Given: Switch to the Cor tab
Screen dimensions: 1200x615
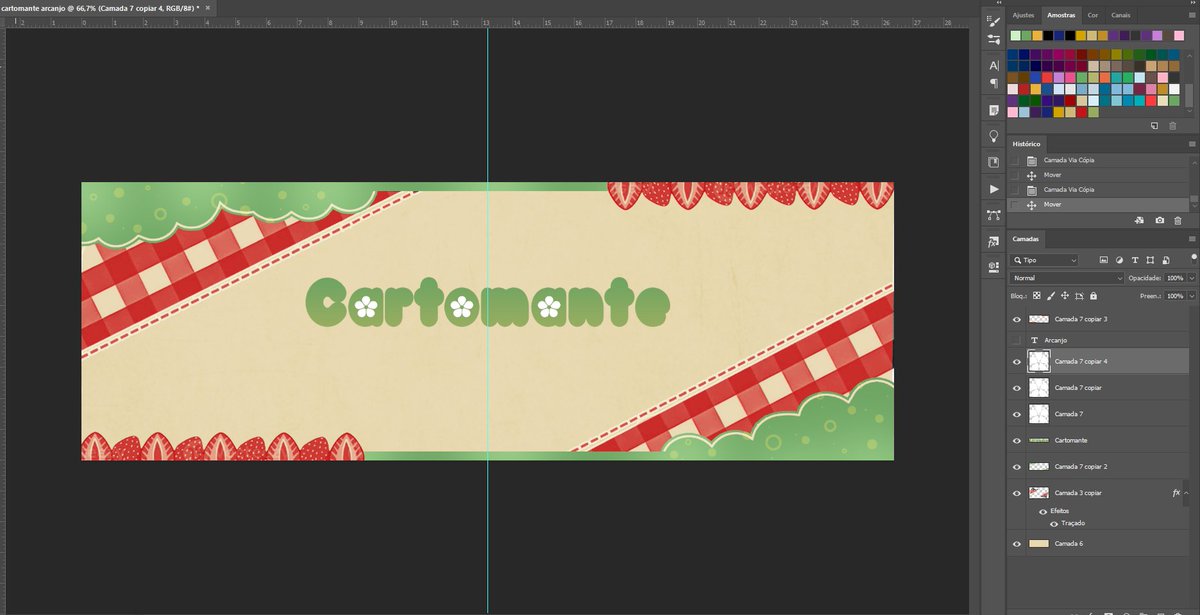Looking at the screenshot, I should 1092,15.
